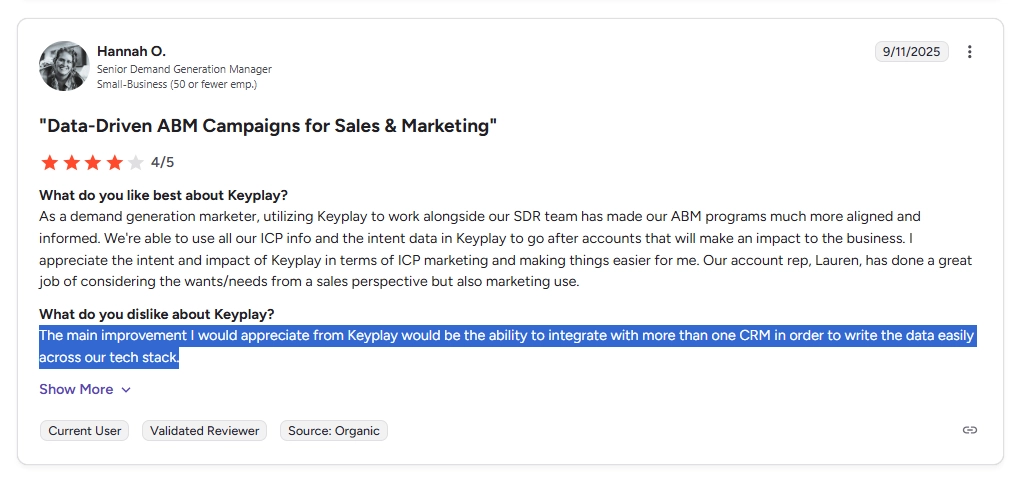This screenshot has width=1020, height=481.
Task: Open the three-dot review options menu
Action: (969, 52)
